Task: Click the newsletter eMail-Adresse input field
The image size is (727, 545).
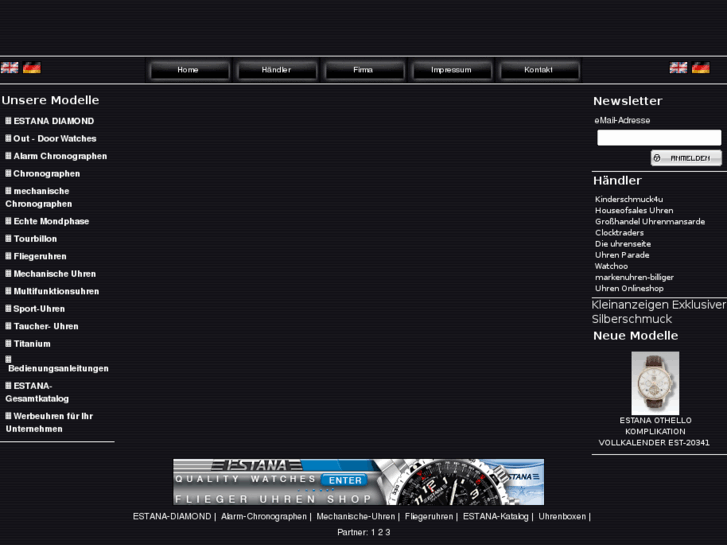Action: click(659, 138)
